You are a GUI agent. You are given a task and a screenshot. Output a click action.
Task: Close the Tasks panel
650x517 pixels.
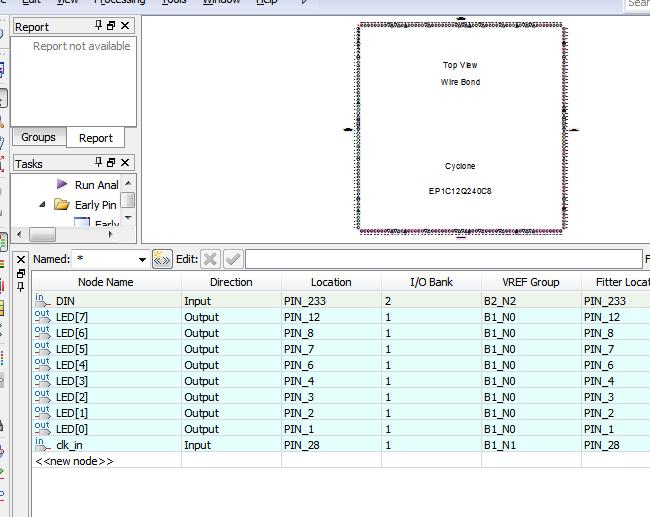tap(126, 163)
